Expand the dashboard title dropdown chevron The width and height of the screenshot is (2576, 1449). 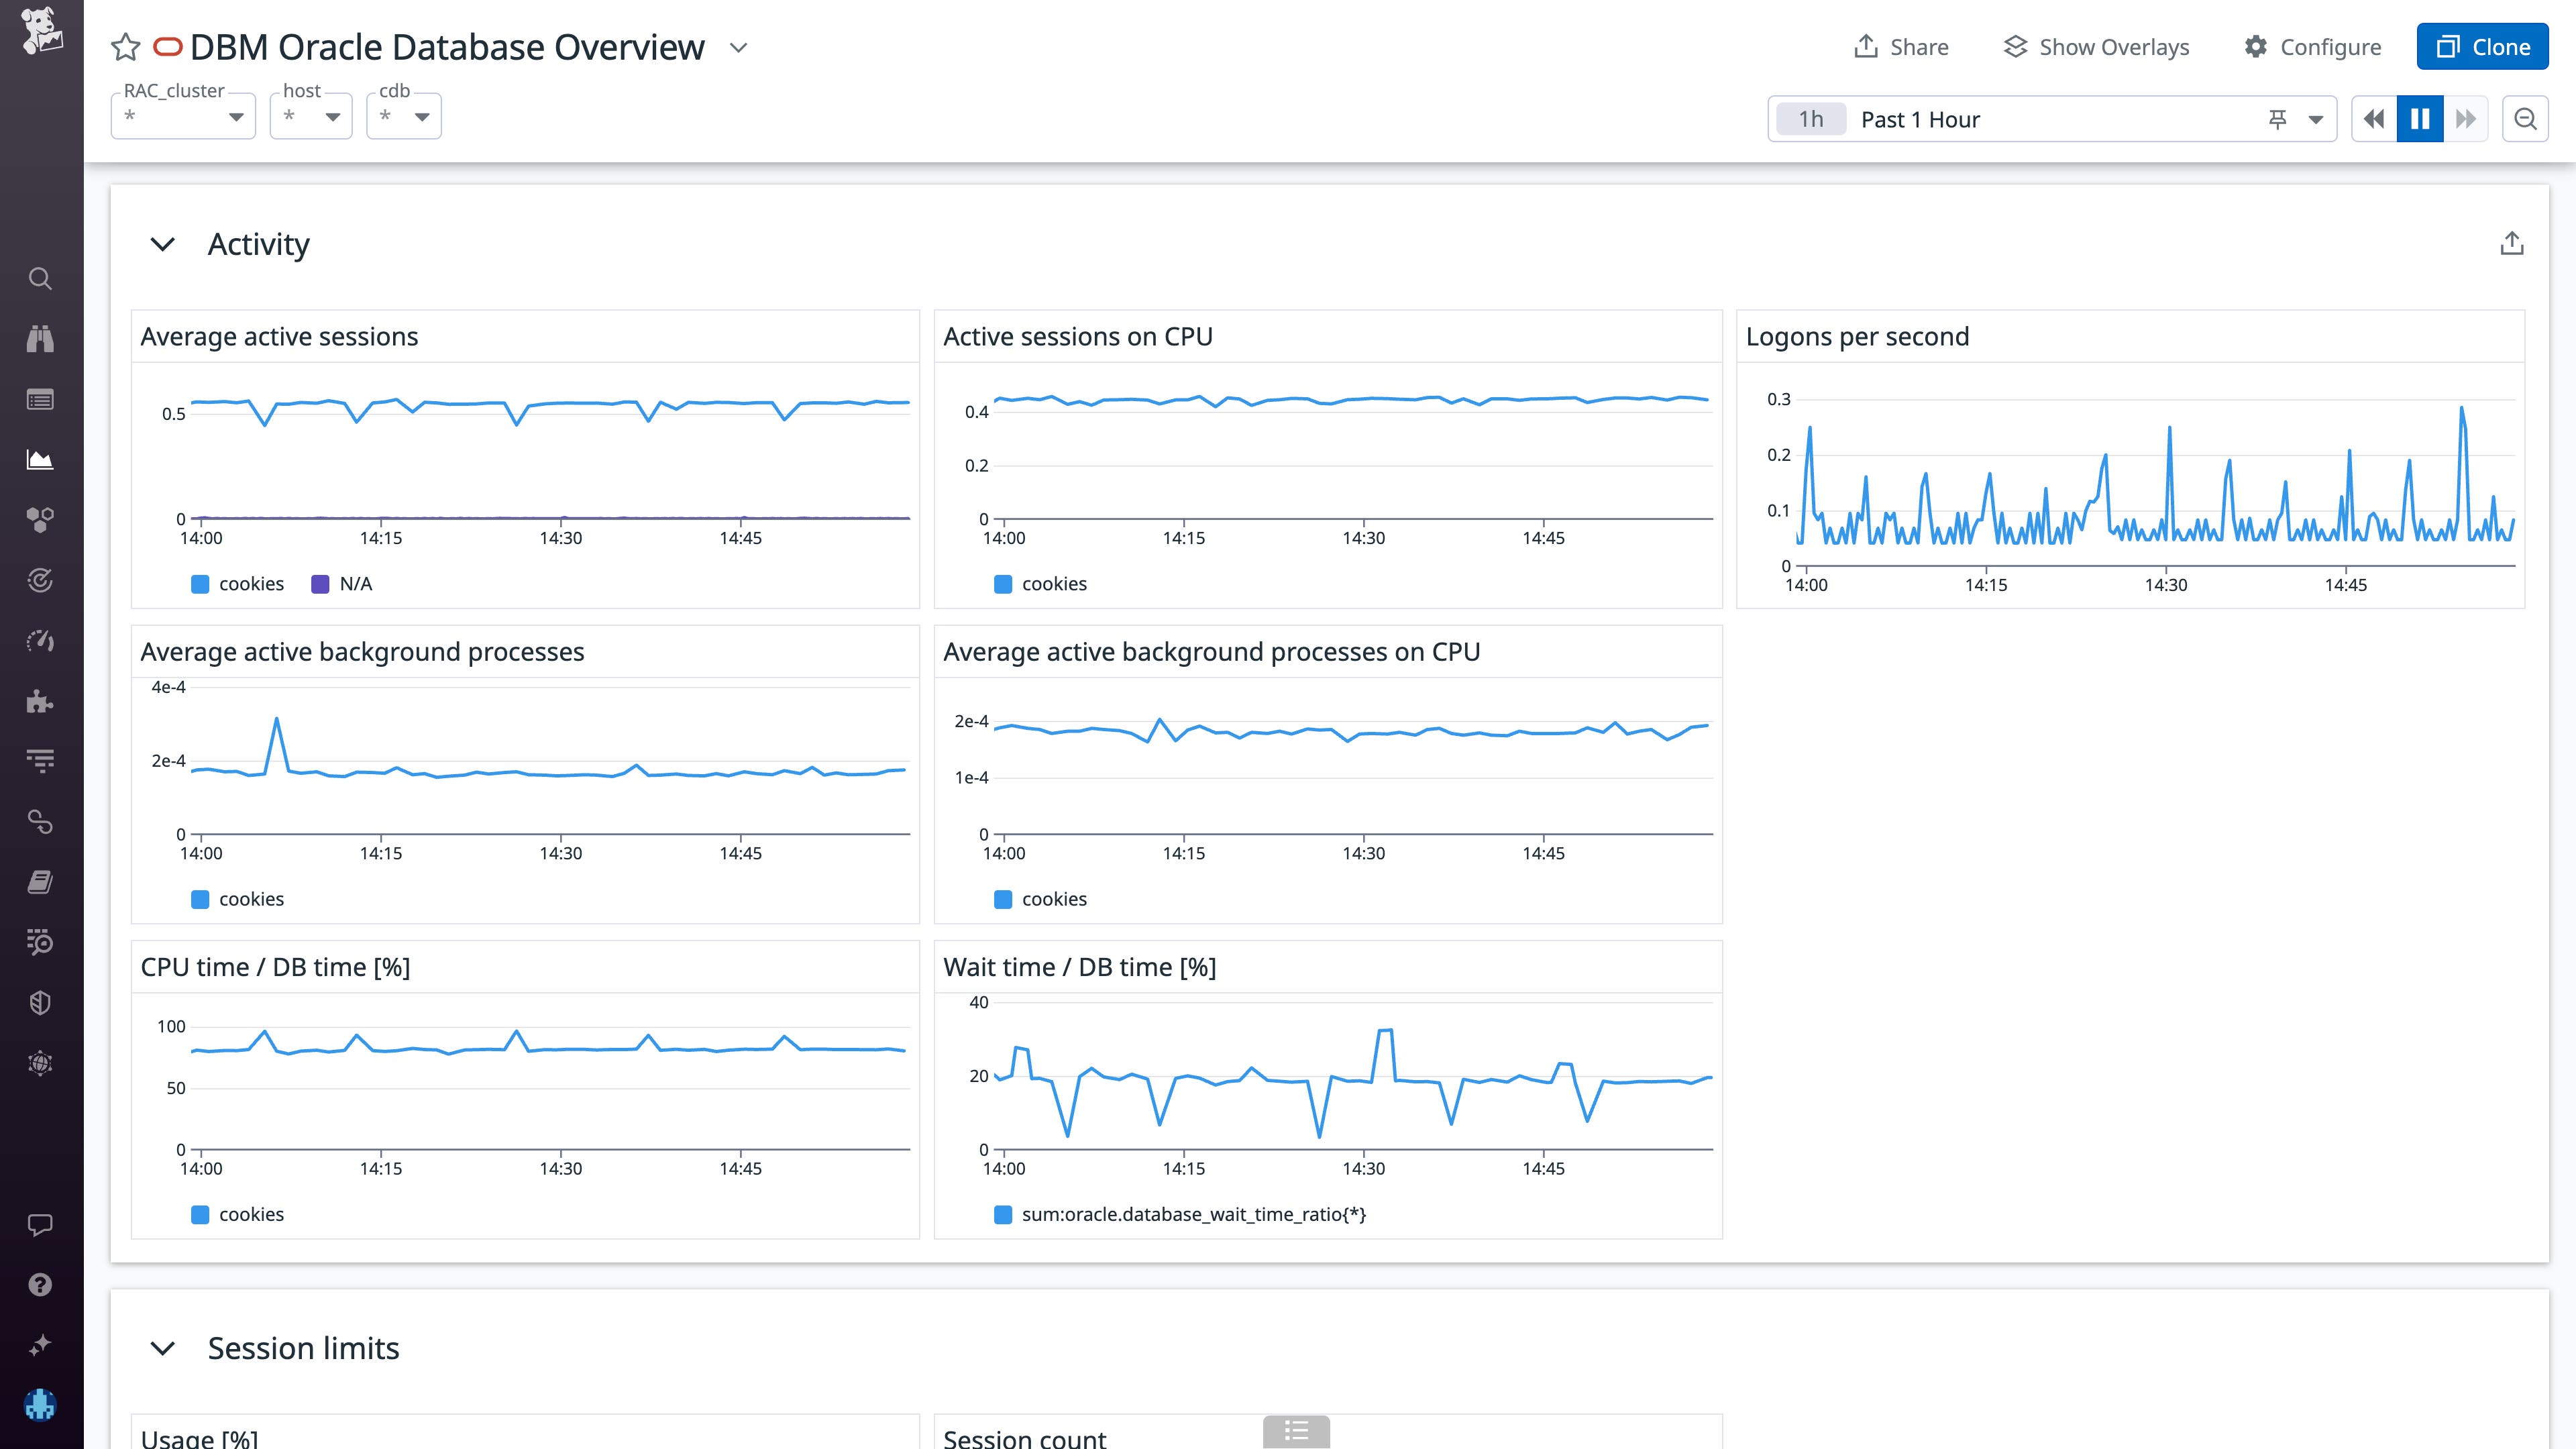[x=738, y=47]
